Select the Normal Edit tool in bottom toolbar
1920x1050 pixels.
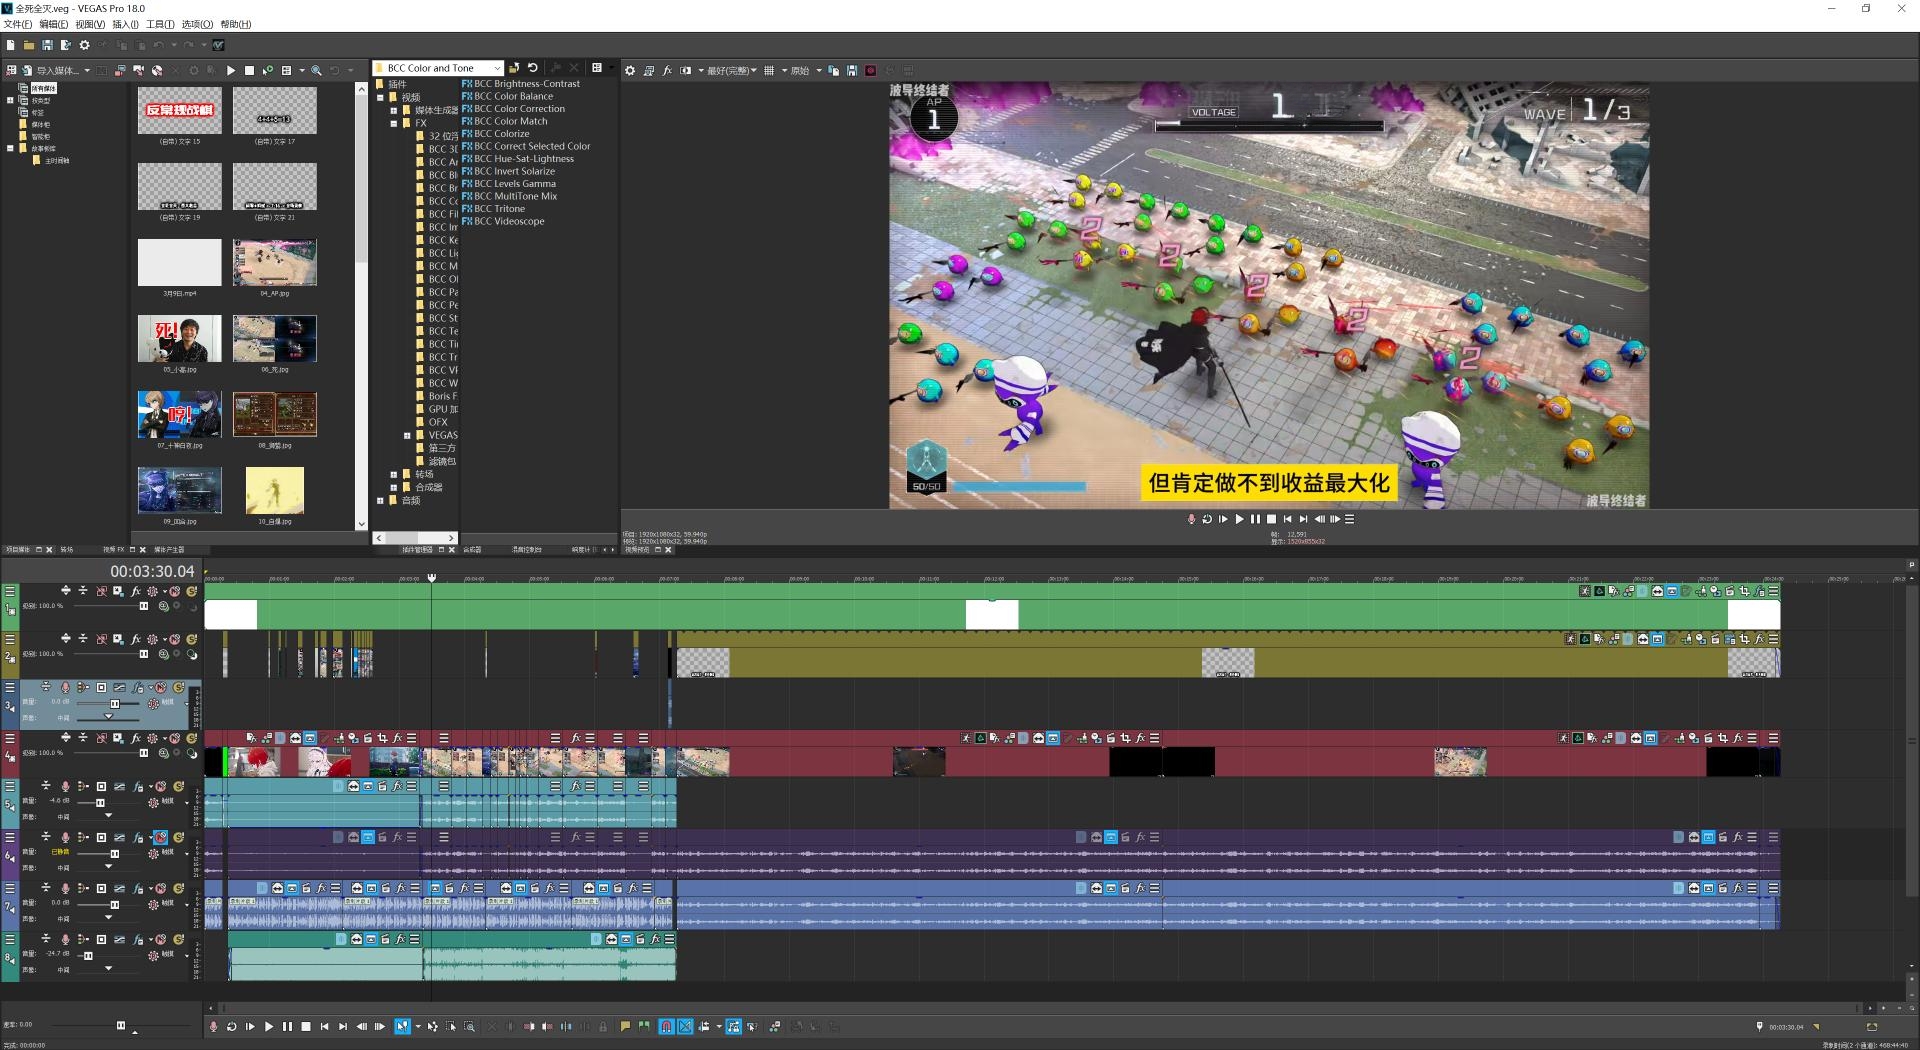tap(402, 1026)
